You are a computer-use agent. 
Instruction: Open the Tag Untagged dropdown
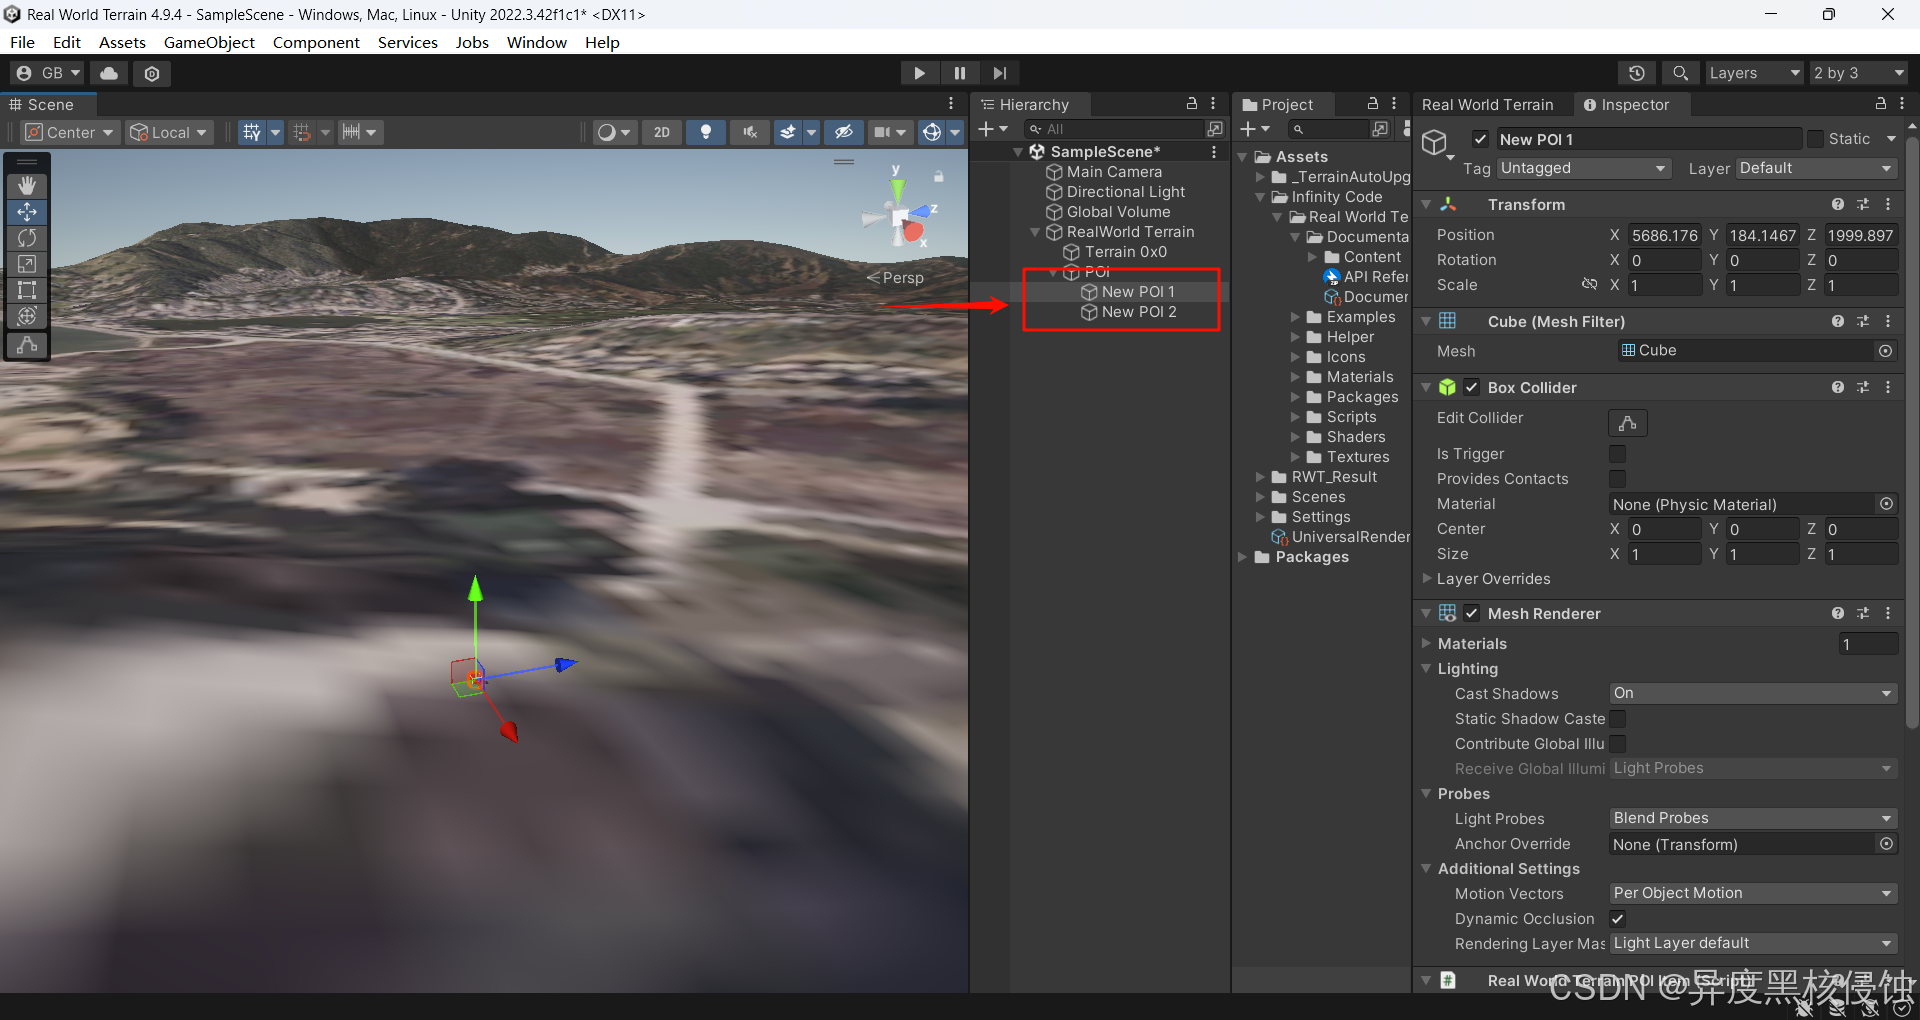tap(1584, 168)
